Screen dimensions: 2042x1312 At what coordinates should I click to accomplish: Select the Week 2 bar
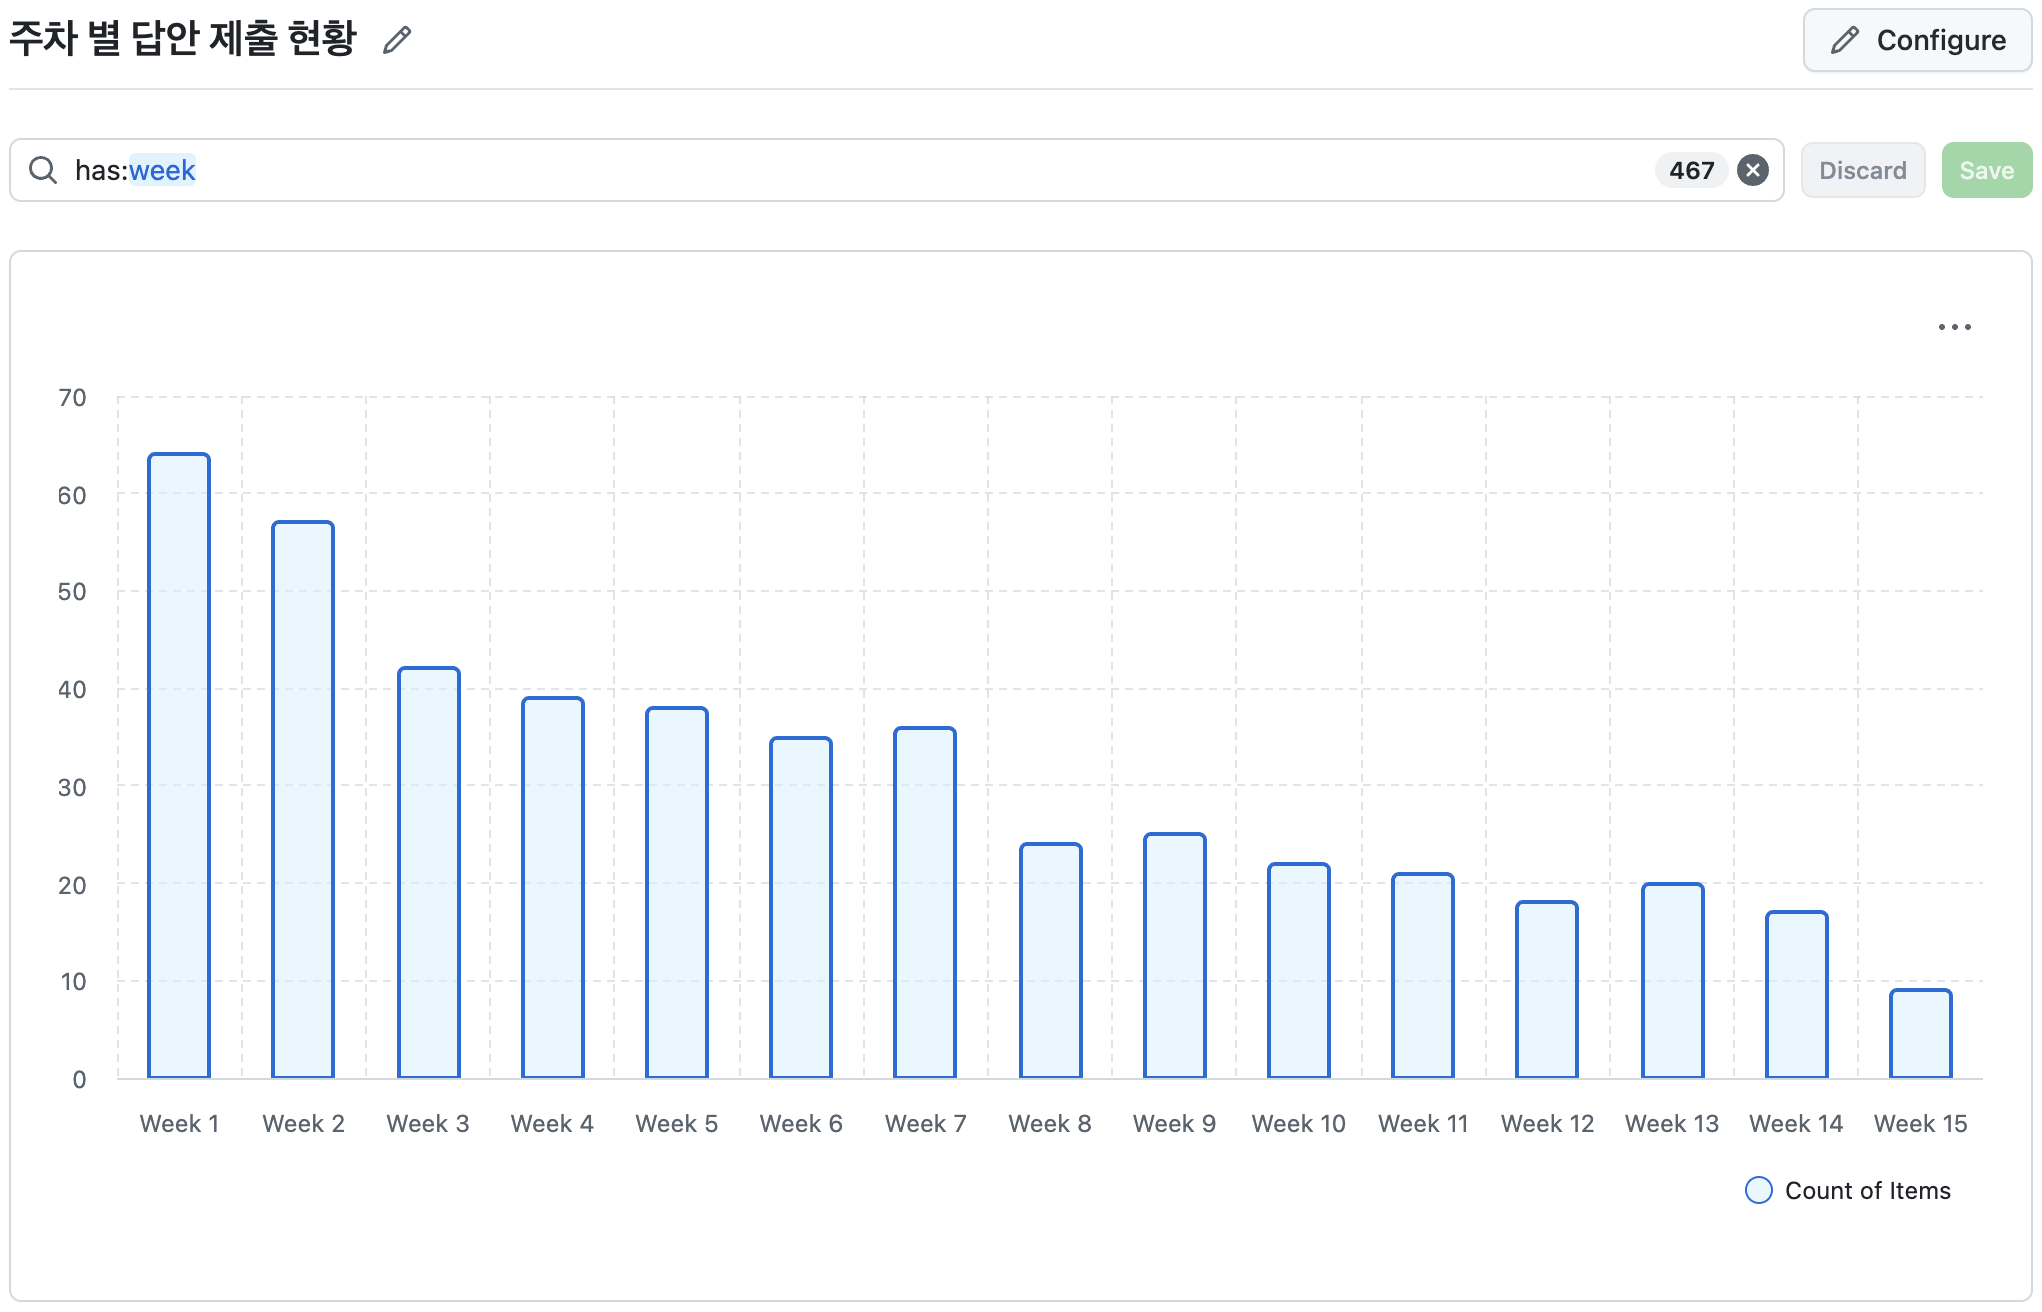pos(303,800)
